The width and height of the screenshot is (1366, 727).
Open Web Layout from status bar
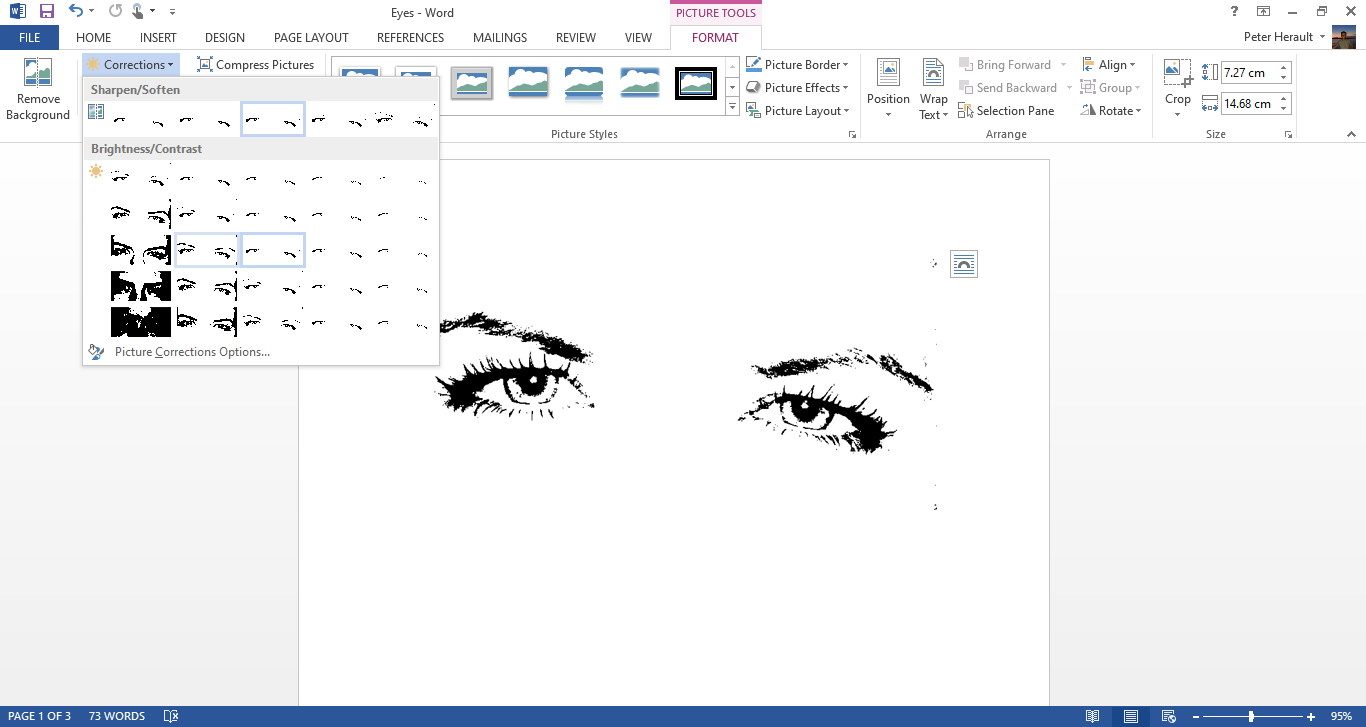coord(1168,716)
